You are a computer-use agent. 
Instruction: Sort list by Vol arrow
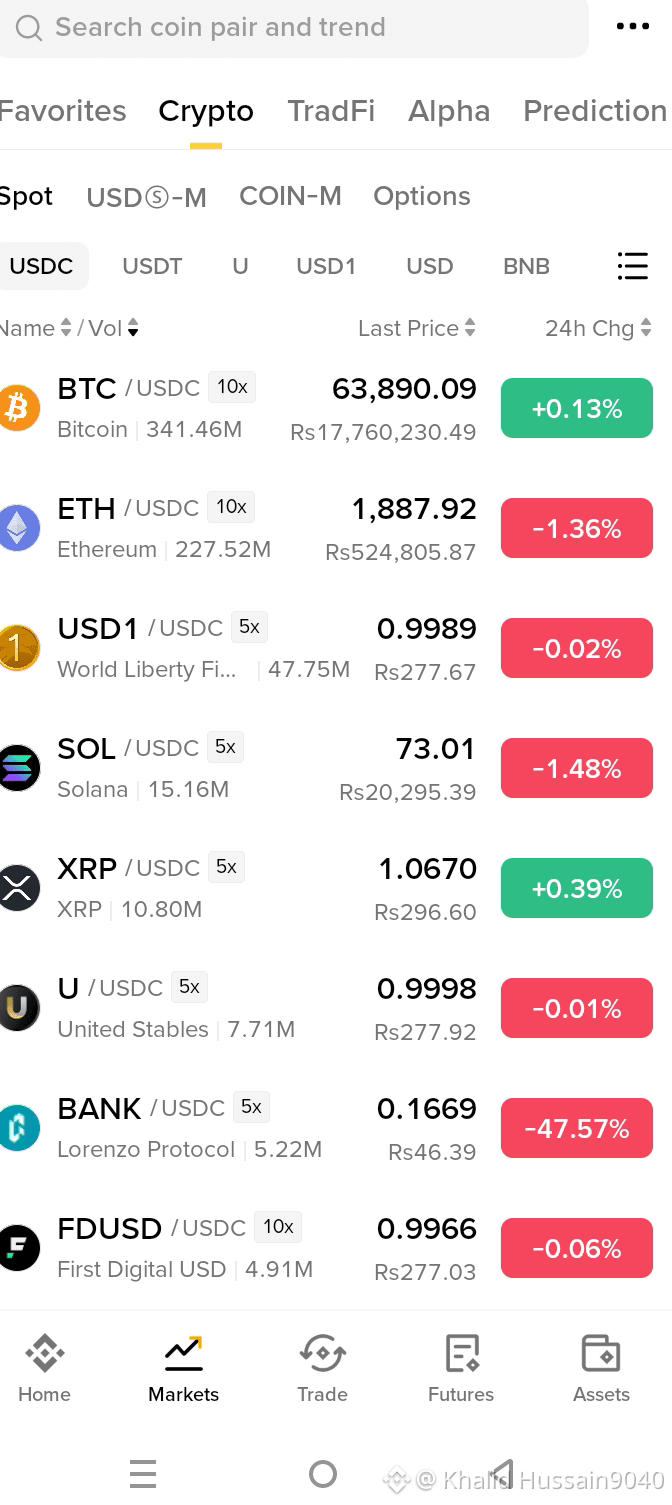(133, 328)
